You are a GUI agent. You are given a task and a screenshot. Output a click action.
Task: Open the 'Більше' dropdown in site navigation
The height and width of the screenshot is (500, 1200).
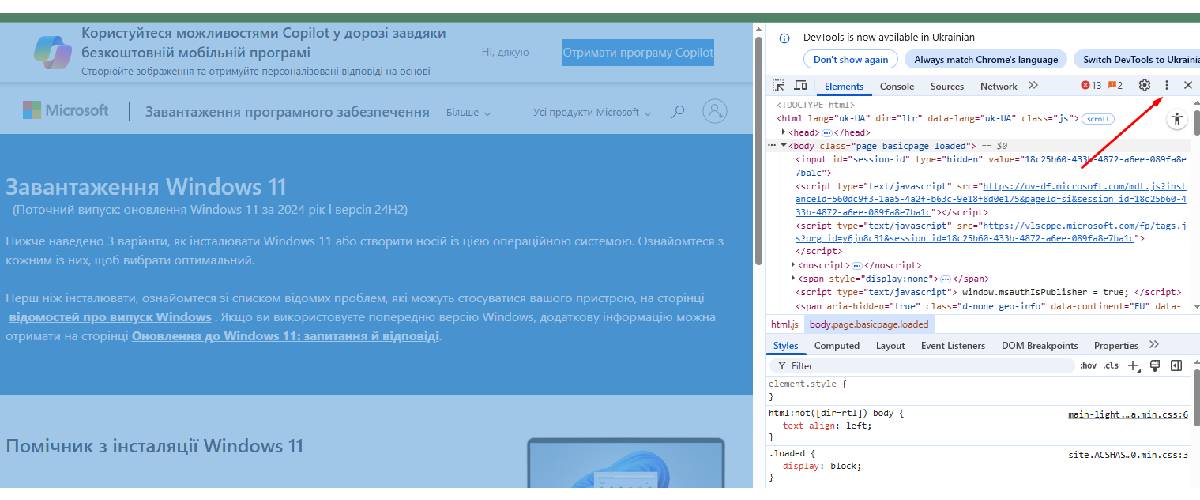[468, 113]
